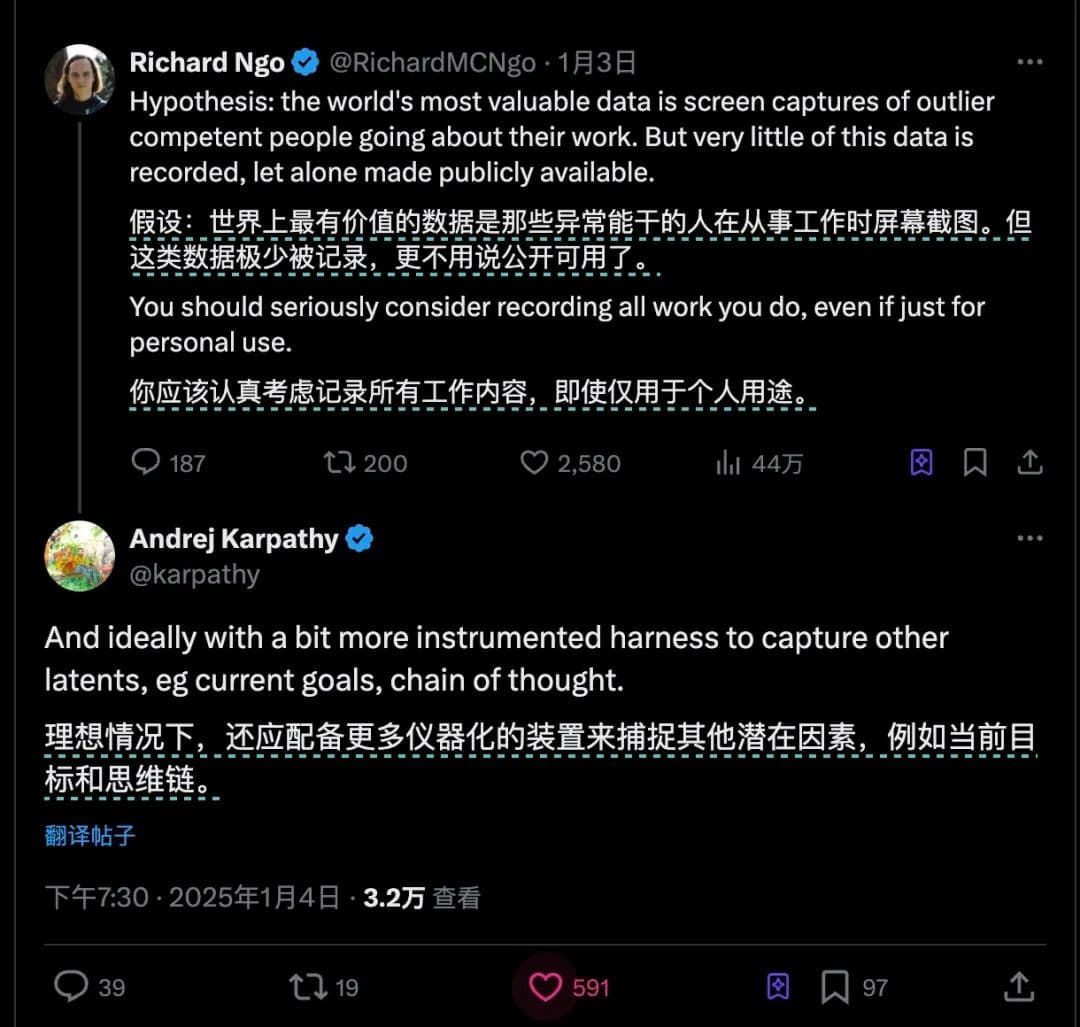Bookmark Andrej Karpathy's post

click(835, 987)
